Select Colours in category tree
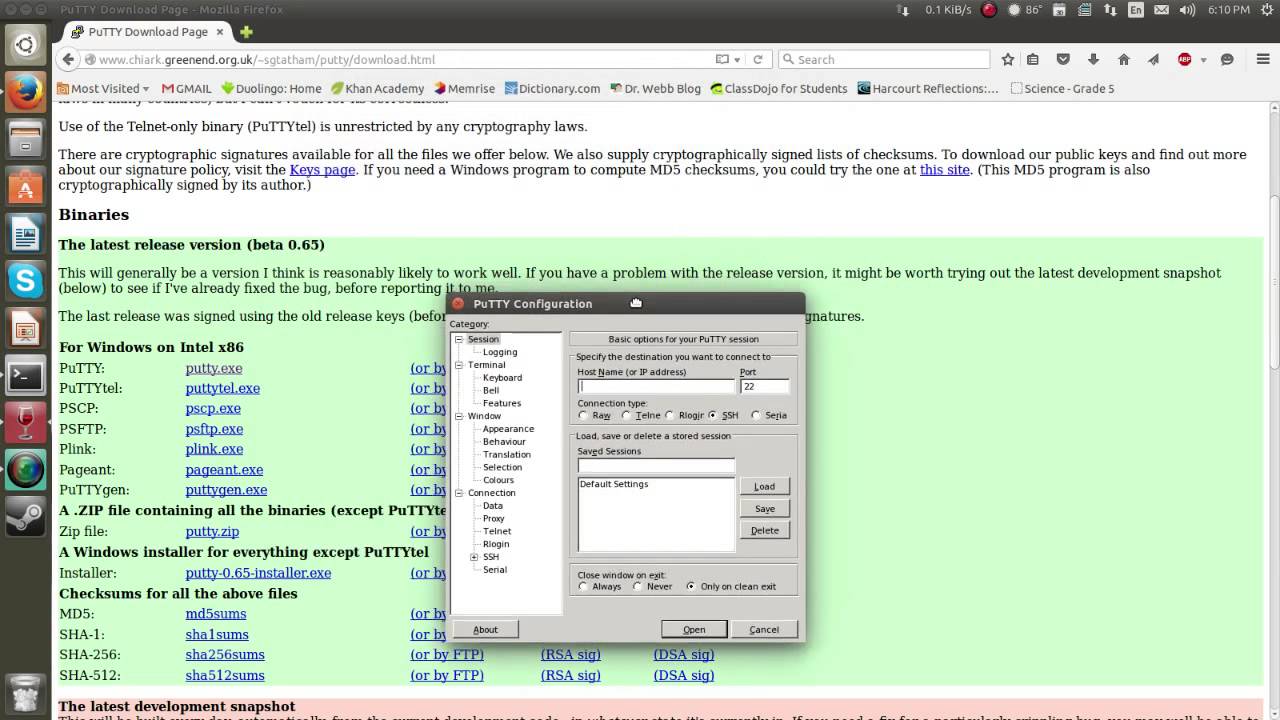 click(498, 480)
